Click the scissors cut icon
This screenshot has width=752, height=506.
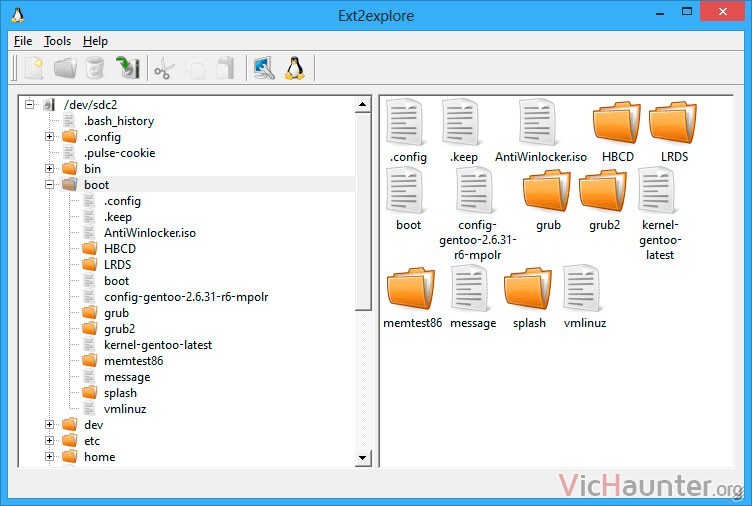164,68
